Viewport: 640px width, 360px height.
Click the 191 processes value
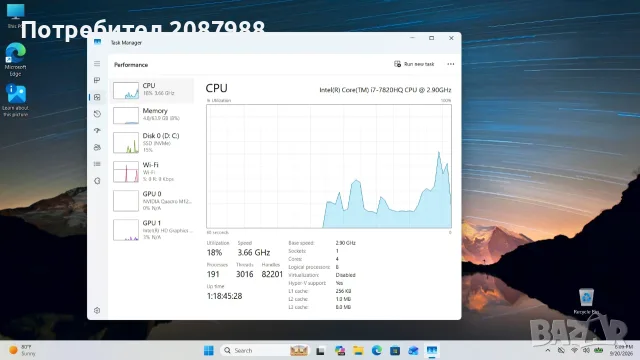point(213,274)
